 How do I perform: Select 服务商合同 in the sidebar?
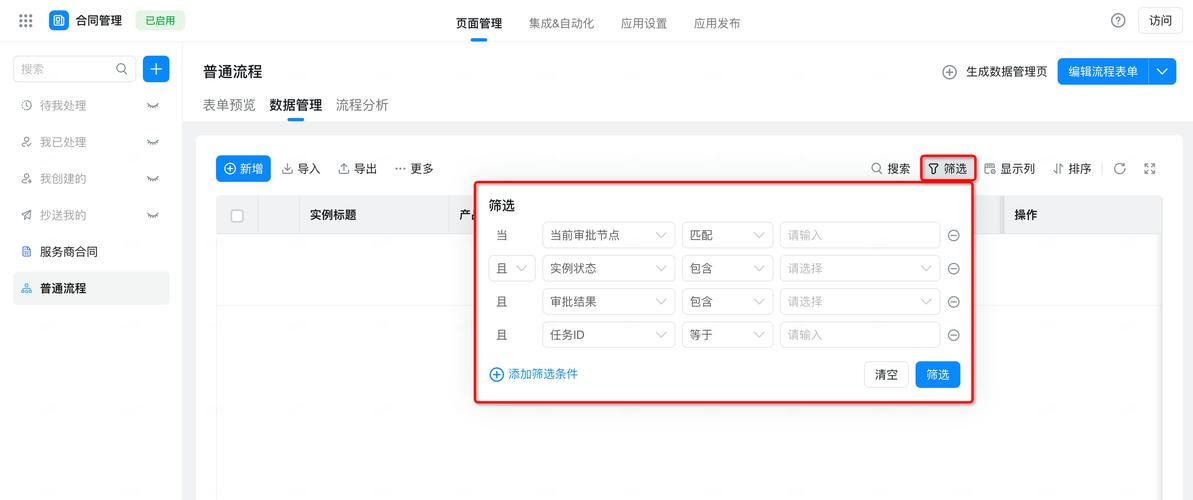tap(69, 252)
